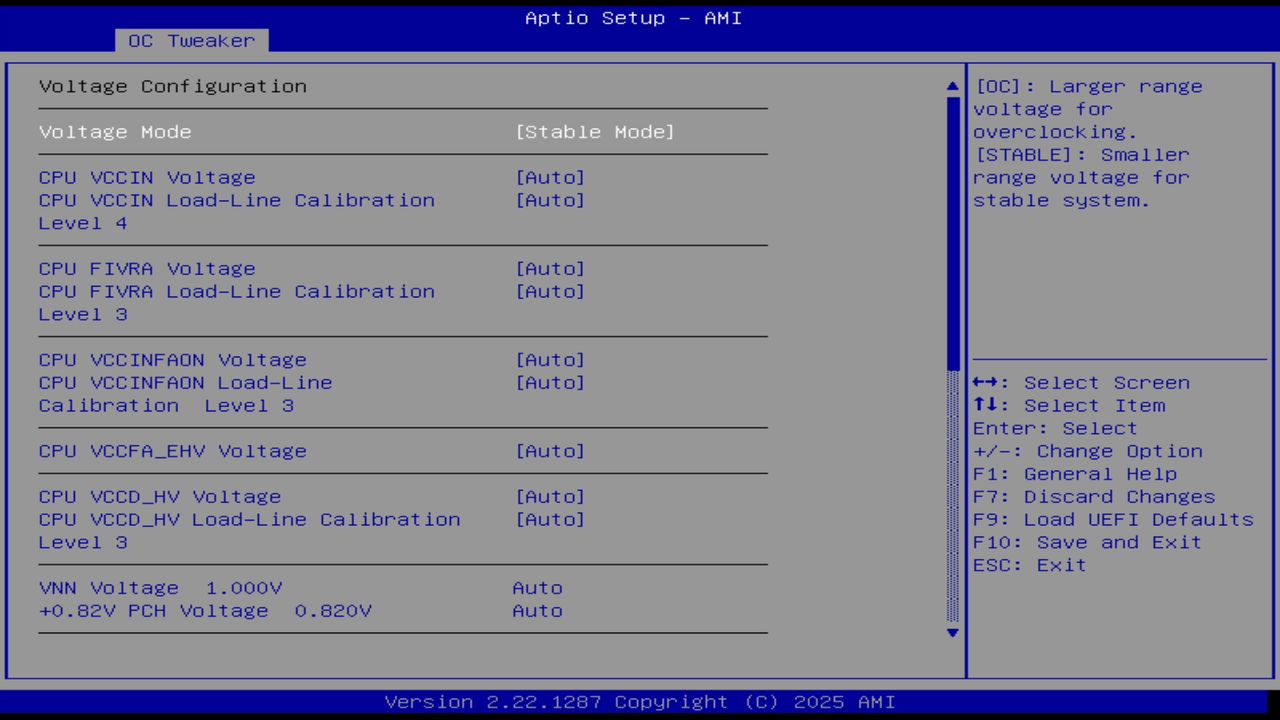Image resolution: width=1280 pixels, height=720 pixels.
Task: Open the CPU FIVRA Voltage Auto value
Action: pyautogui.click(x=550, y=269)
